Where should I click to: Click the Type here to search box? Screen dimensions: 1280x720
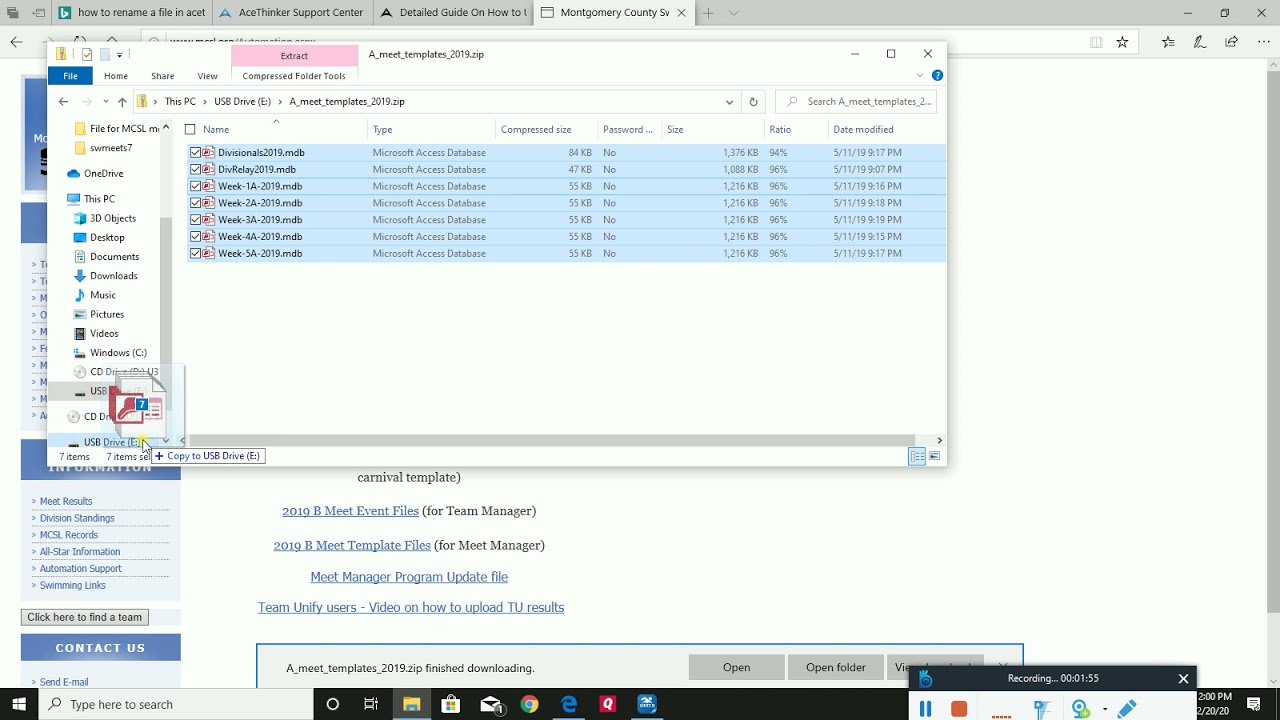[x=175, y=704]
